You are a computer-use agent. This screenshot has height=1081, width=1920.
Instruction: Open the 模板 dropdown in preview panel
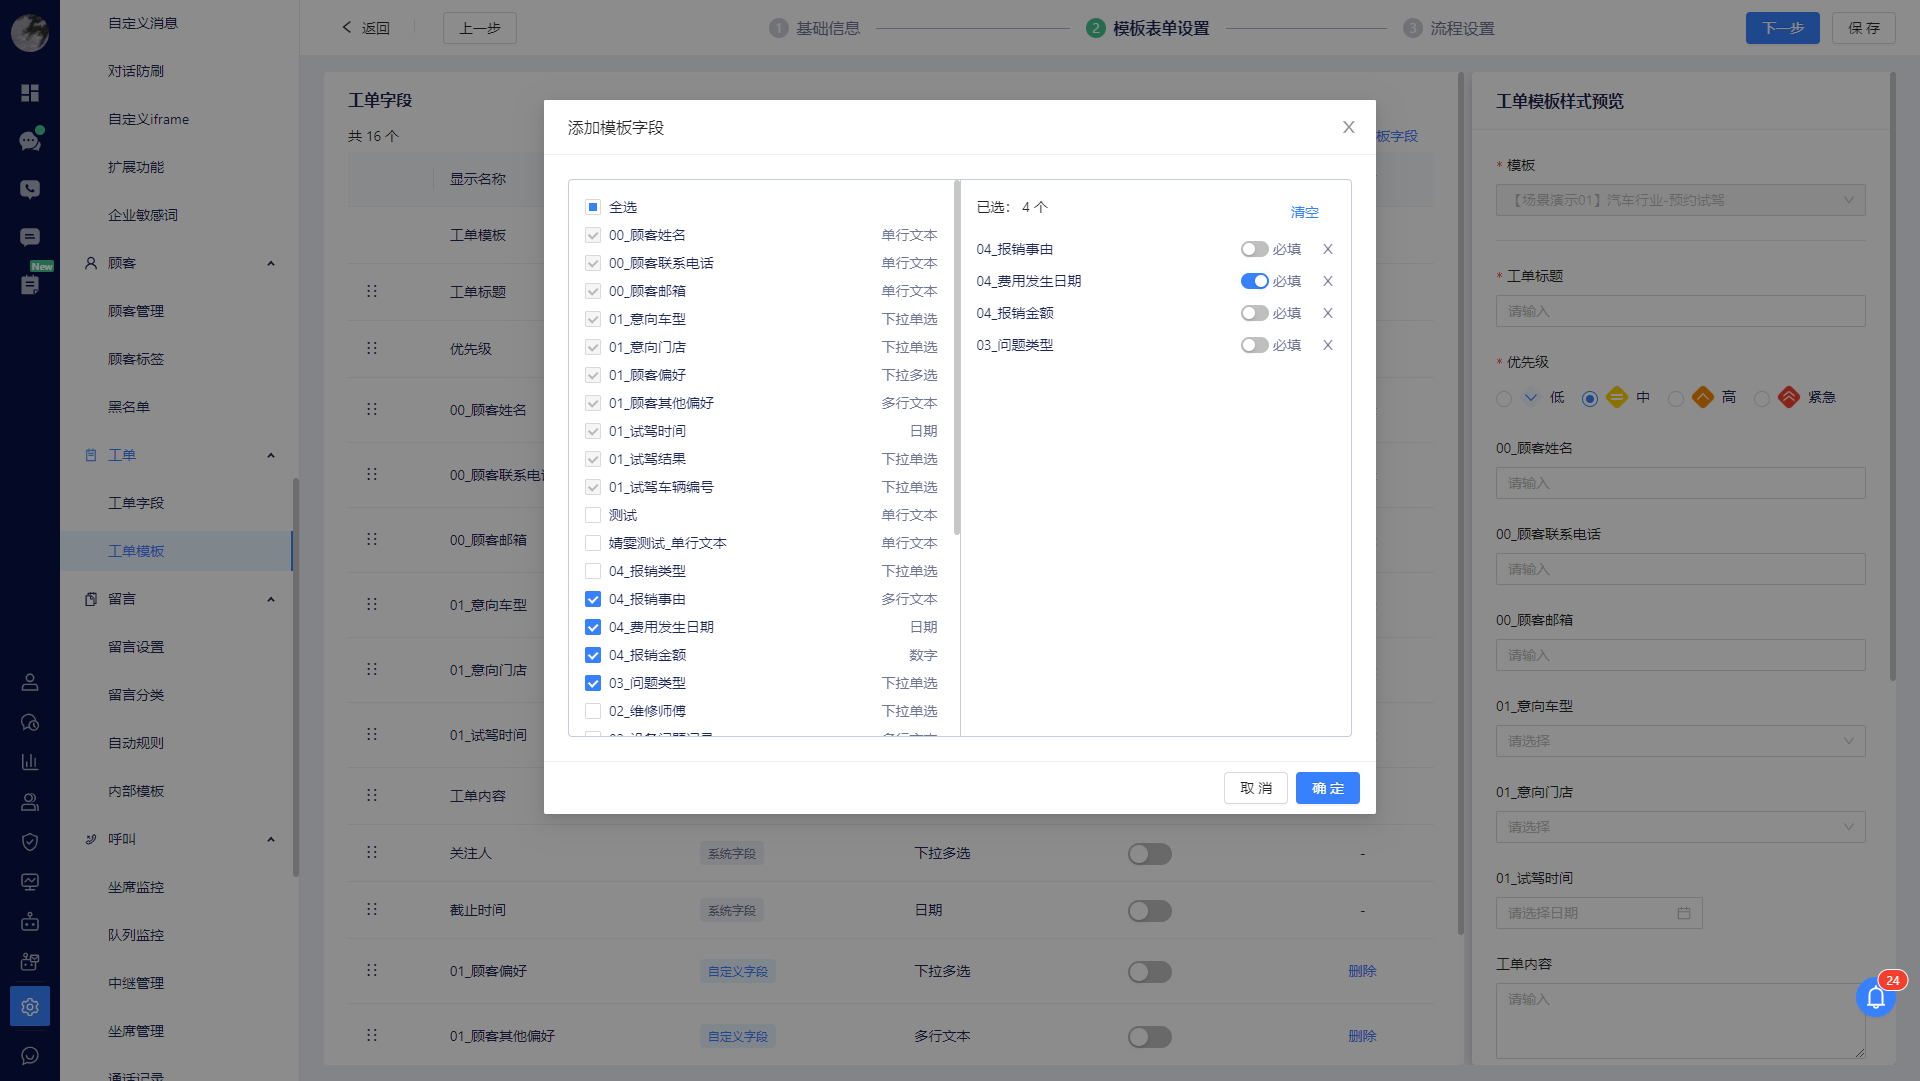coord(1681,200)
